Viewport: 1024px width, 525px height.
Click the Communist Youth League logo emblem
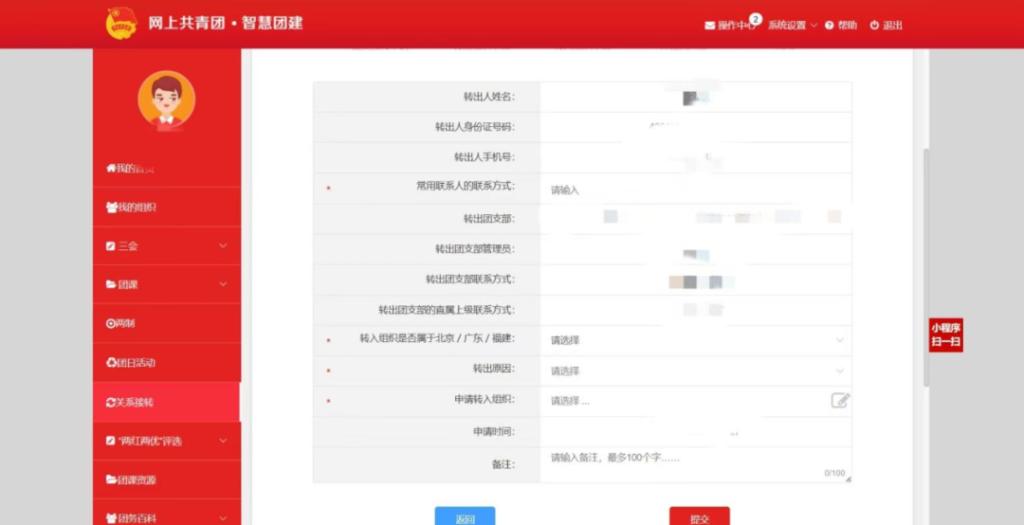click(x=121, y=23)
